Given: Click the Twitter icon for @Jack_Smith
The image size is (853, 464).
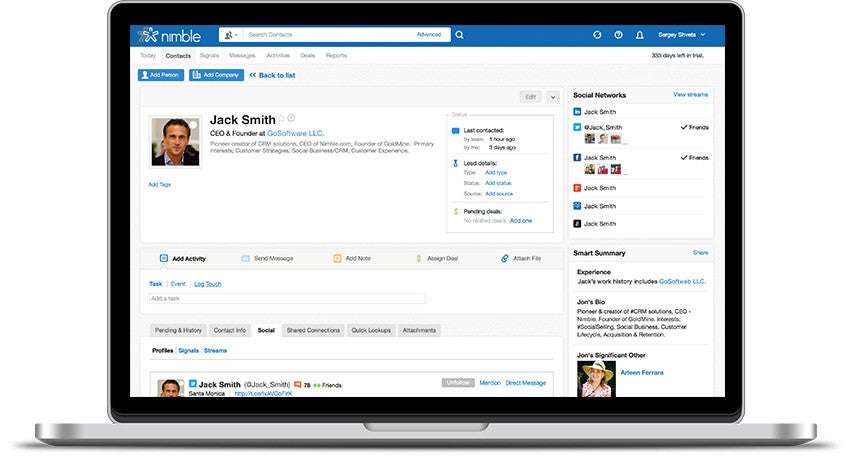Looking at the screenshot, I should point(577,127).
